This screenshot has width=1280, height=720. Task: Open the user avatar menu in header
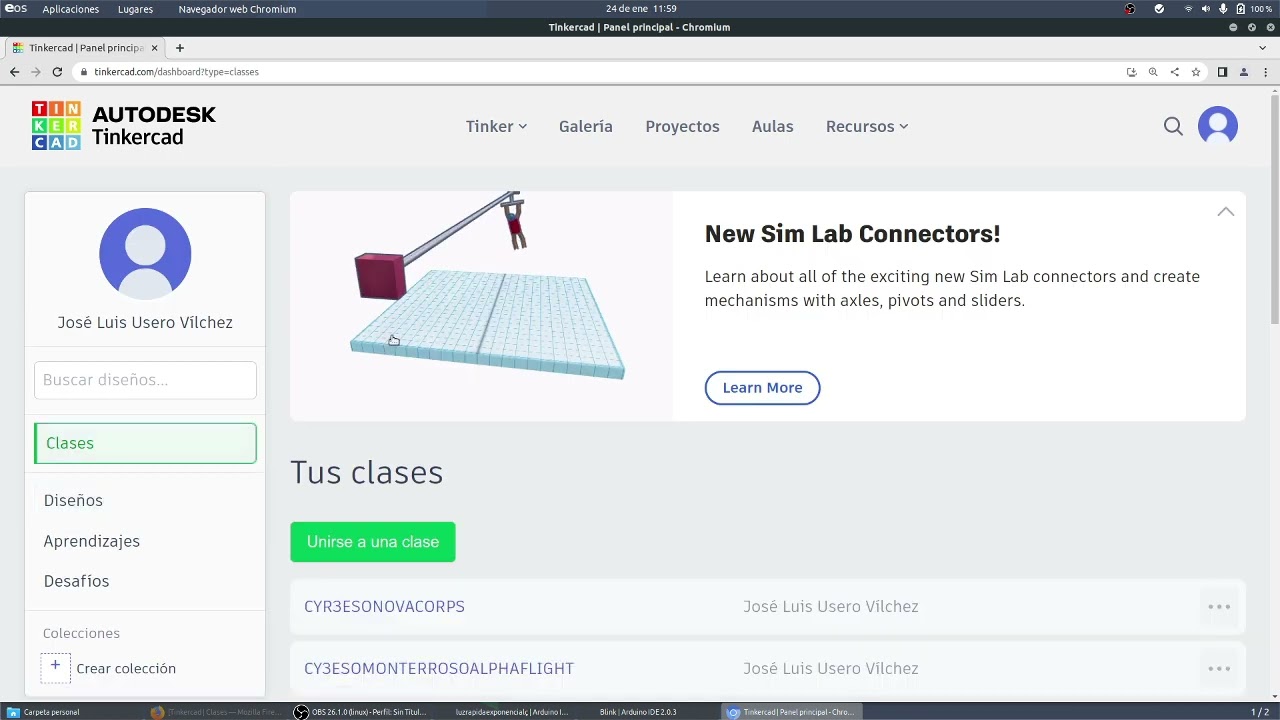(x=1218, y=126)
